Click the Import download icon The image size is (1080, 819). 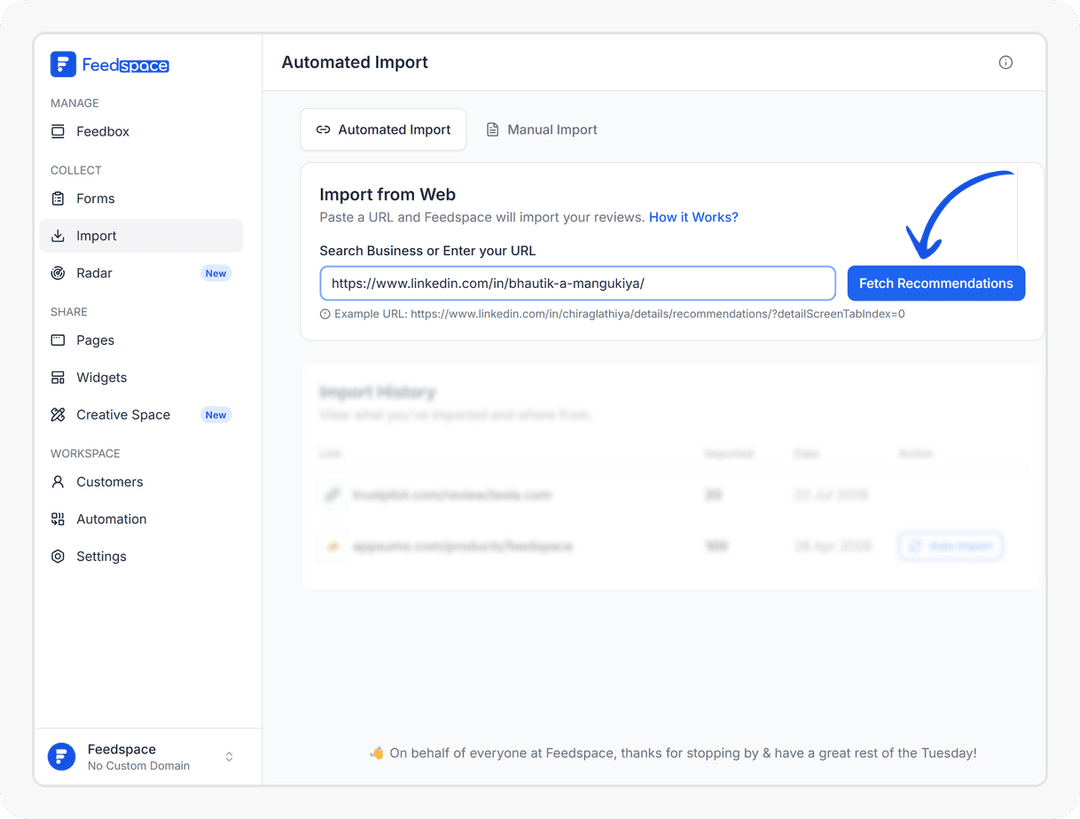coord(58,236)
